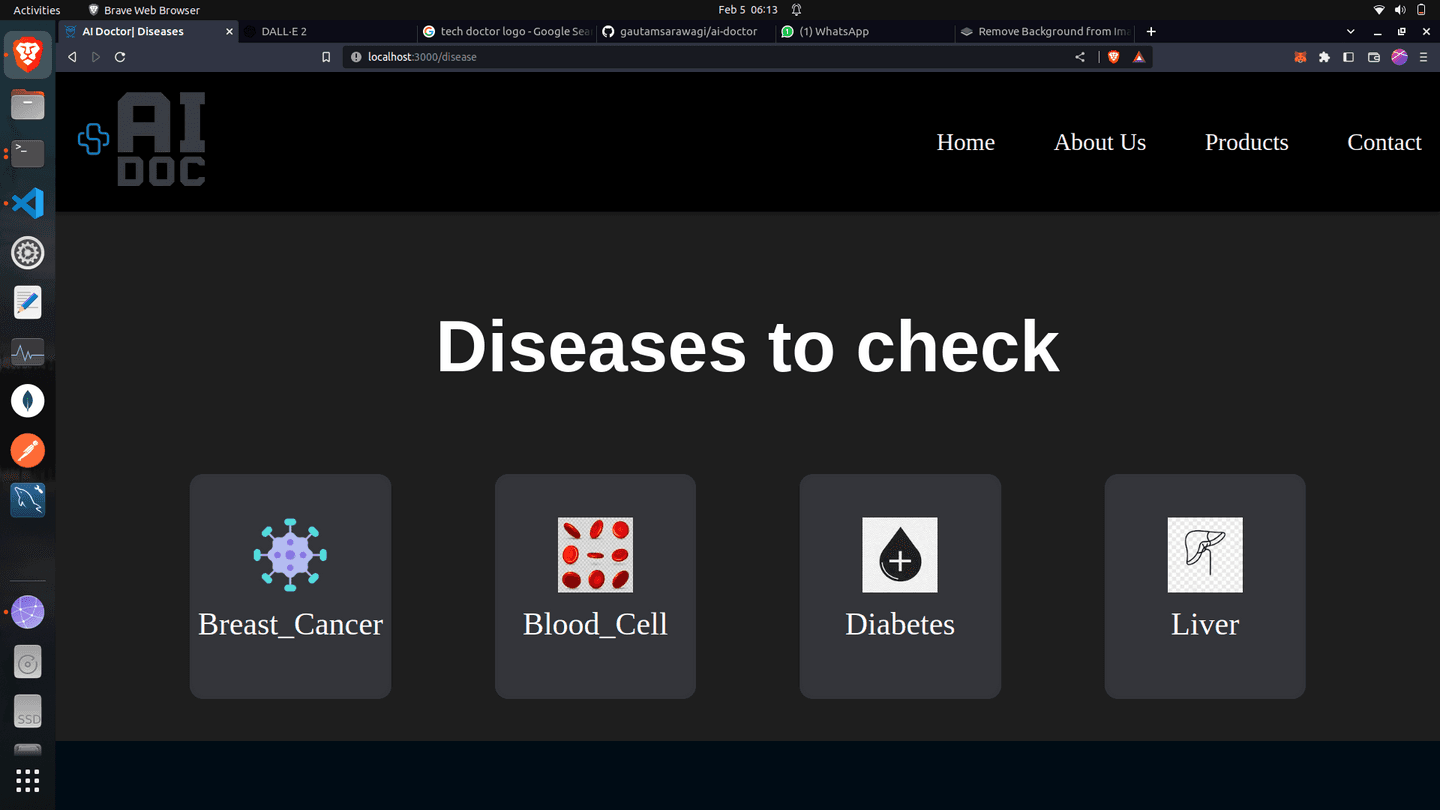Screen dimensions: 1440x810
Task: Reload the current page
Action: (x=120, y=57)
